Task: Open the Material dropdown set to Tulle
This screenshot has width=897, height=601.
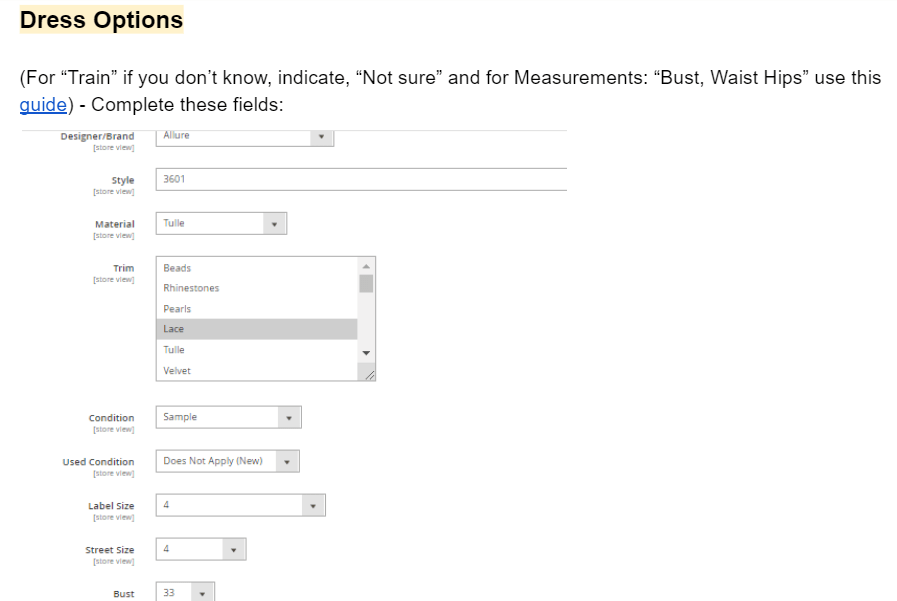Action: point(221,224)
